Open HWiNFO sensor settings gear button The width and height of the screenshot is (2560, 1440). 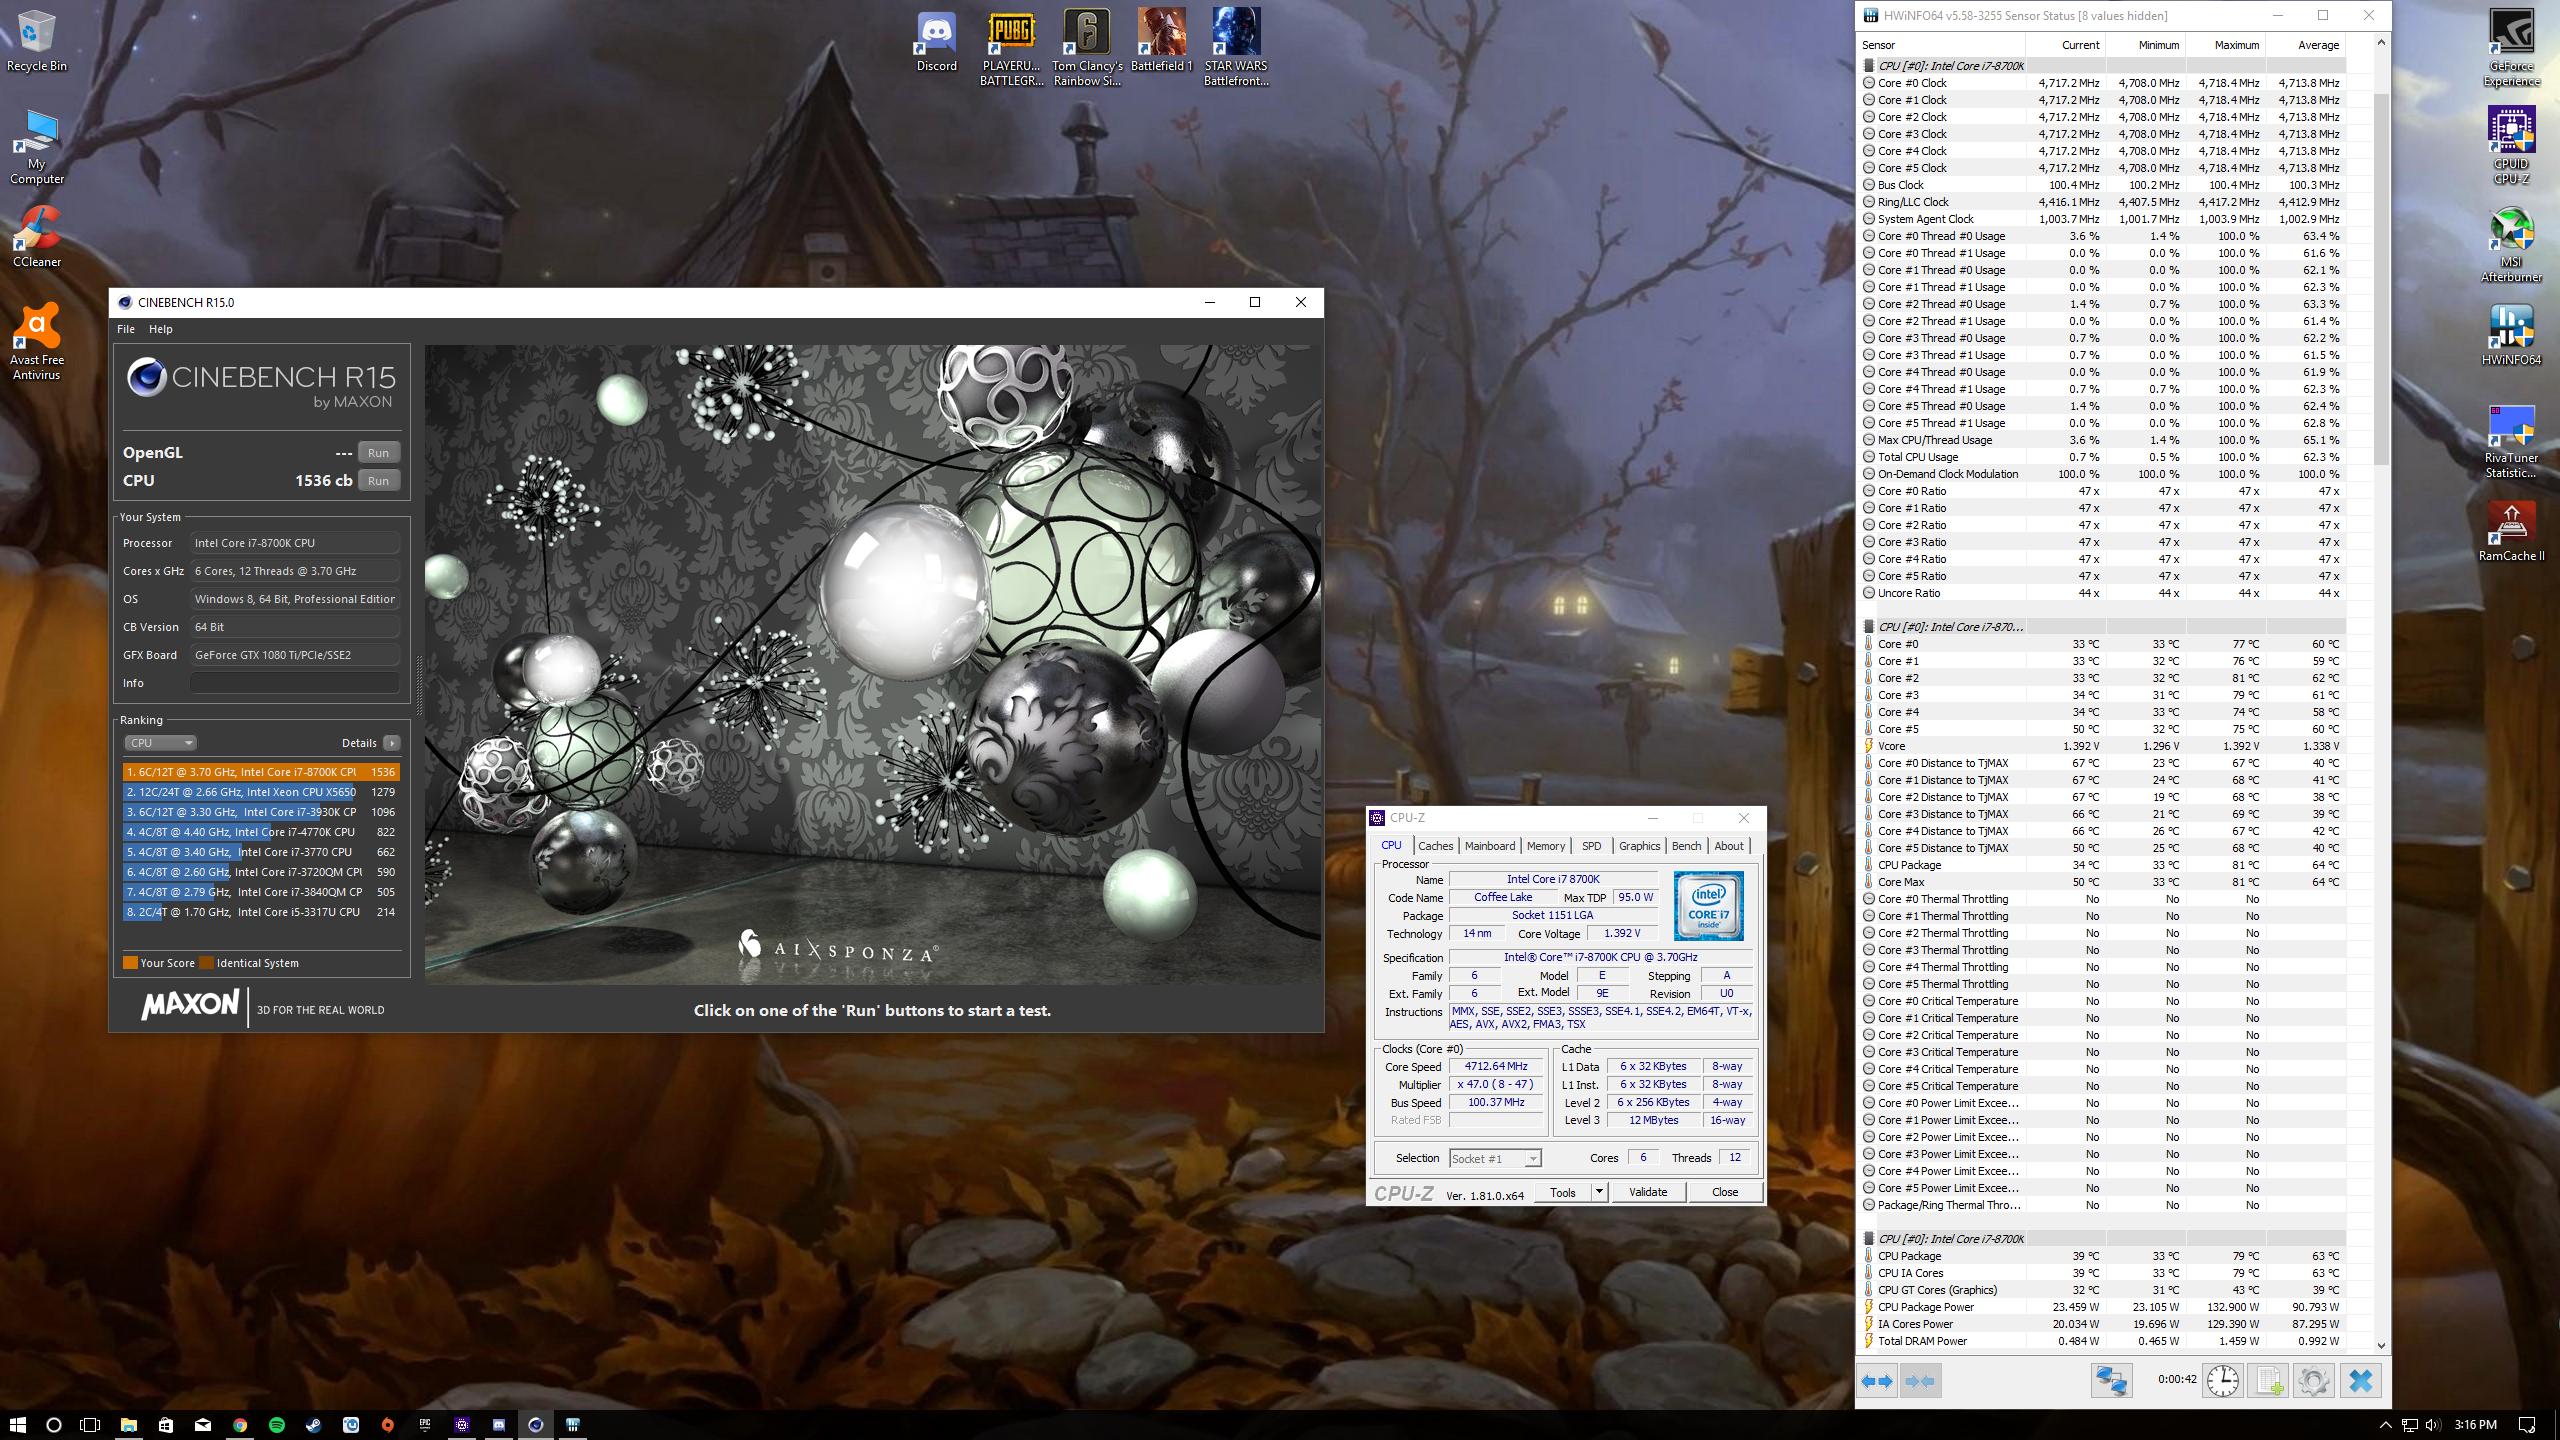tap(2313, 1381)
